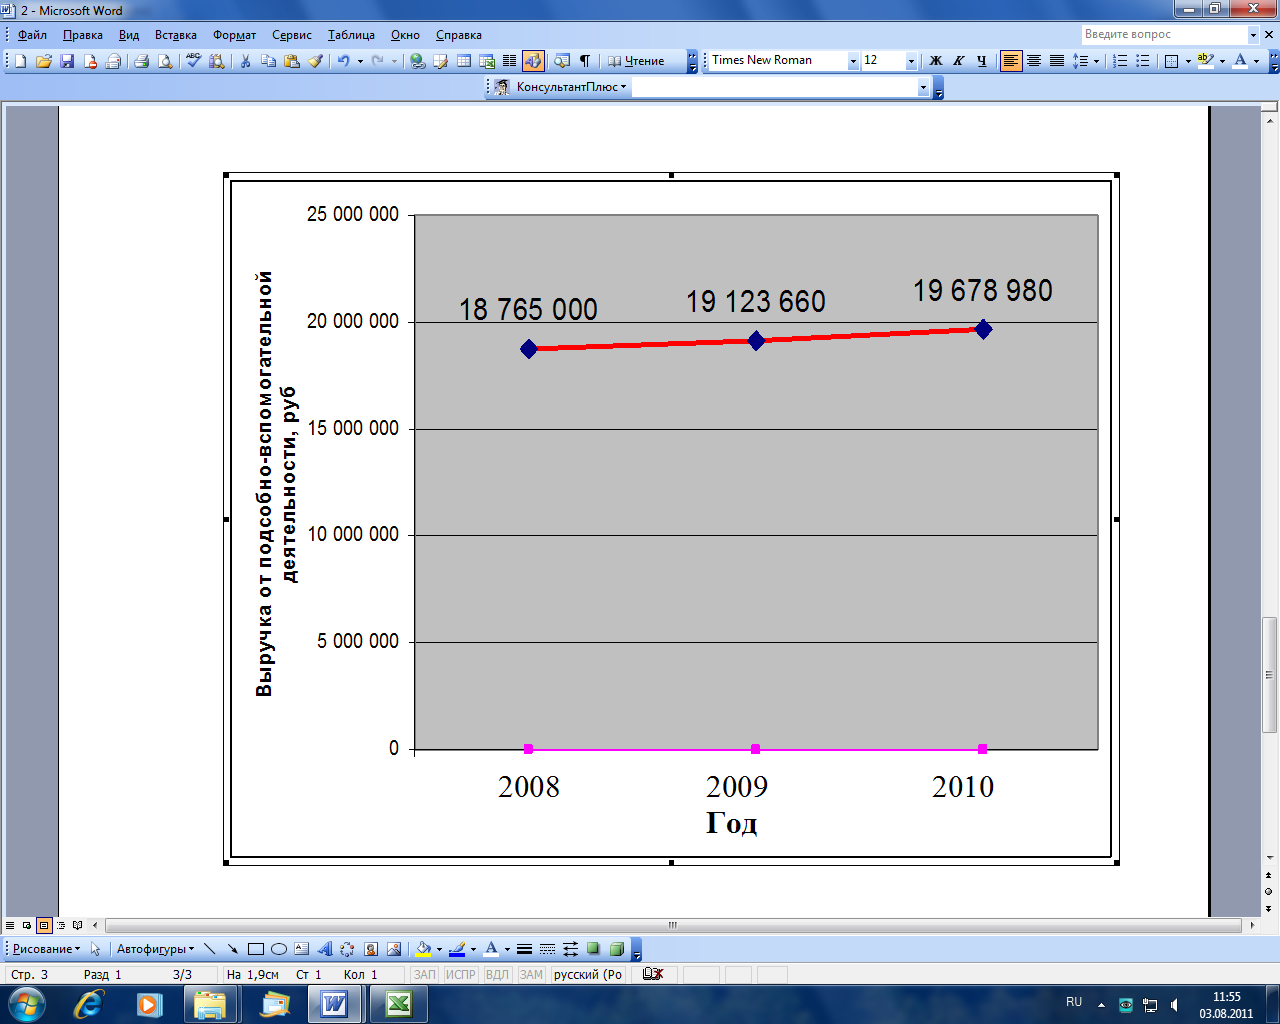Open Автофигуры shapes menu
Screen dimensions: 1280x1024
point(155,949)
